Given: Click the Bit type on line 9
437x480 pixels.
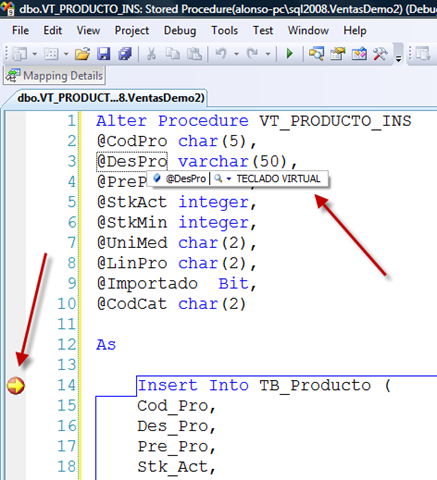Looking at the screenshot, I should coord(233,284).
